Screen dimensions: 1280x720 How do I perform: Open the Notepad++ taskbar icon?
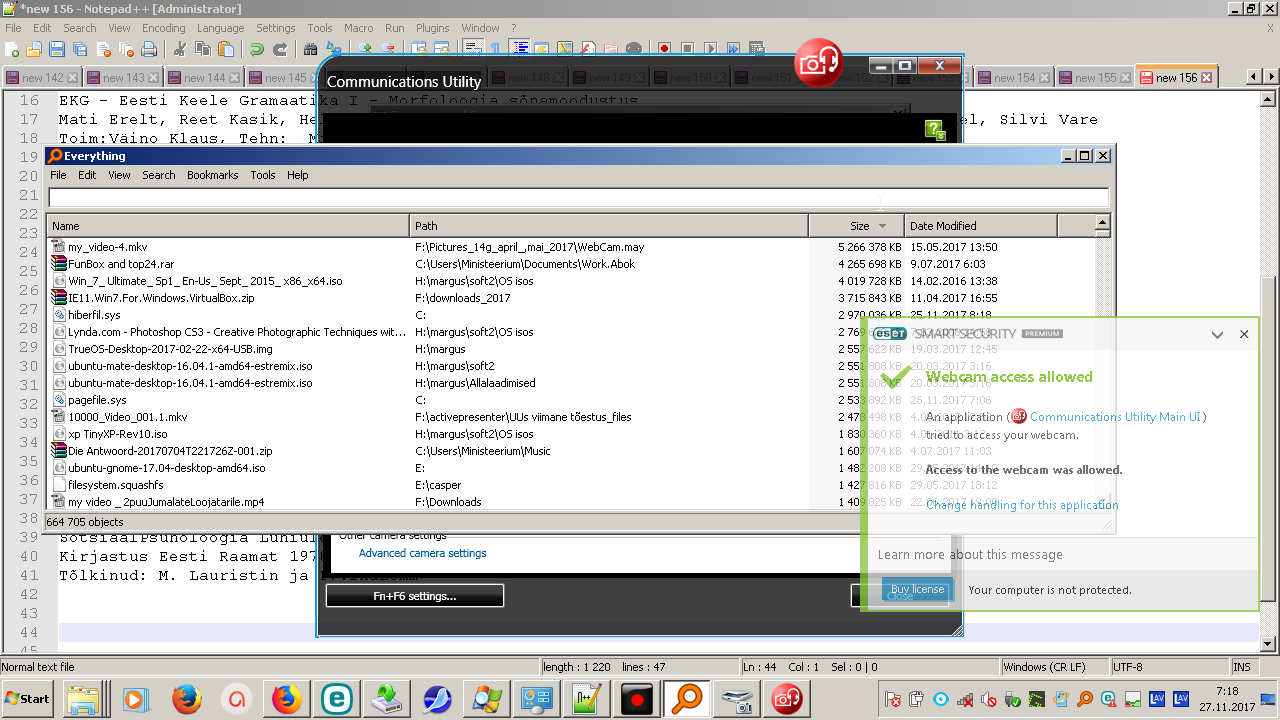(587, 699)
